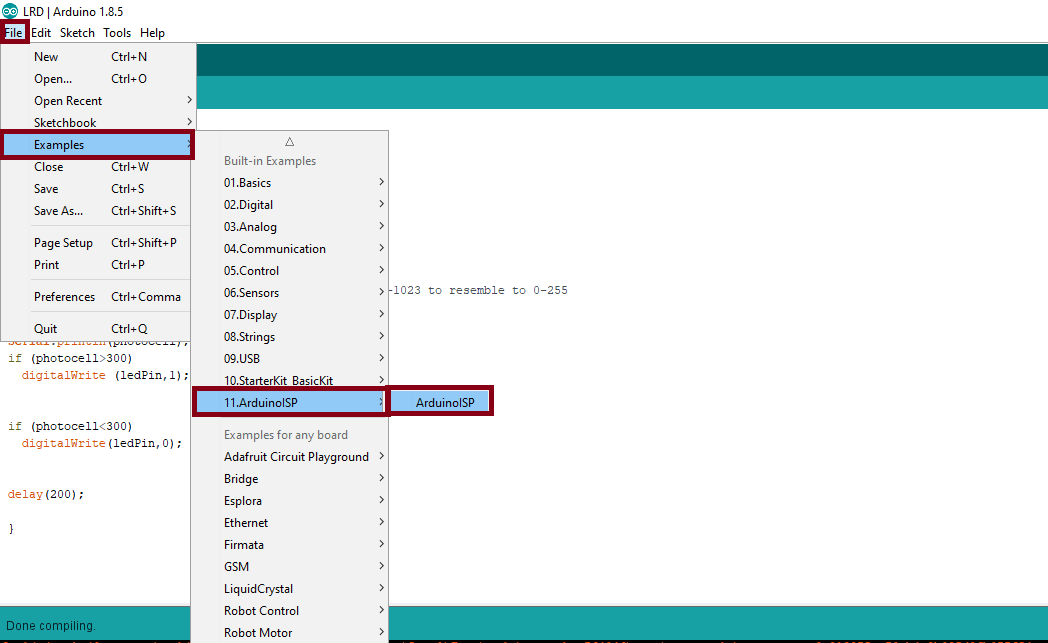Image resolution: width=1048 pixels, height=643 pixels.
Task: Open Page Setup from File menu
Action: [98, 243]
